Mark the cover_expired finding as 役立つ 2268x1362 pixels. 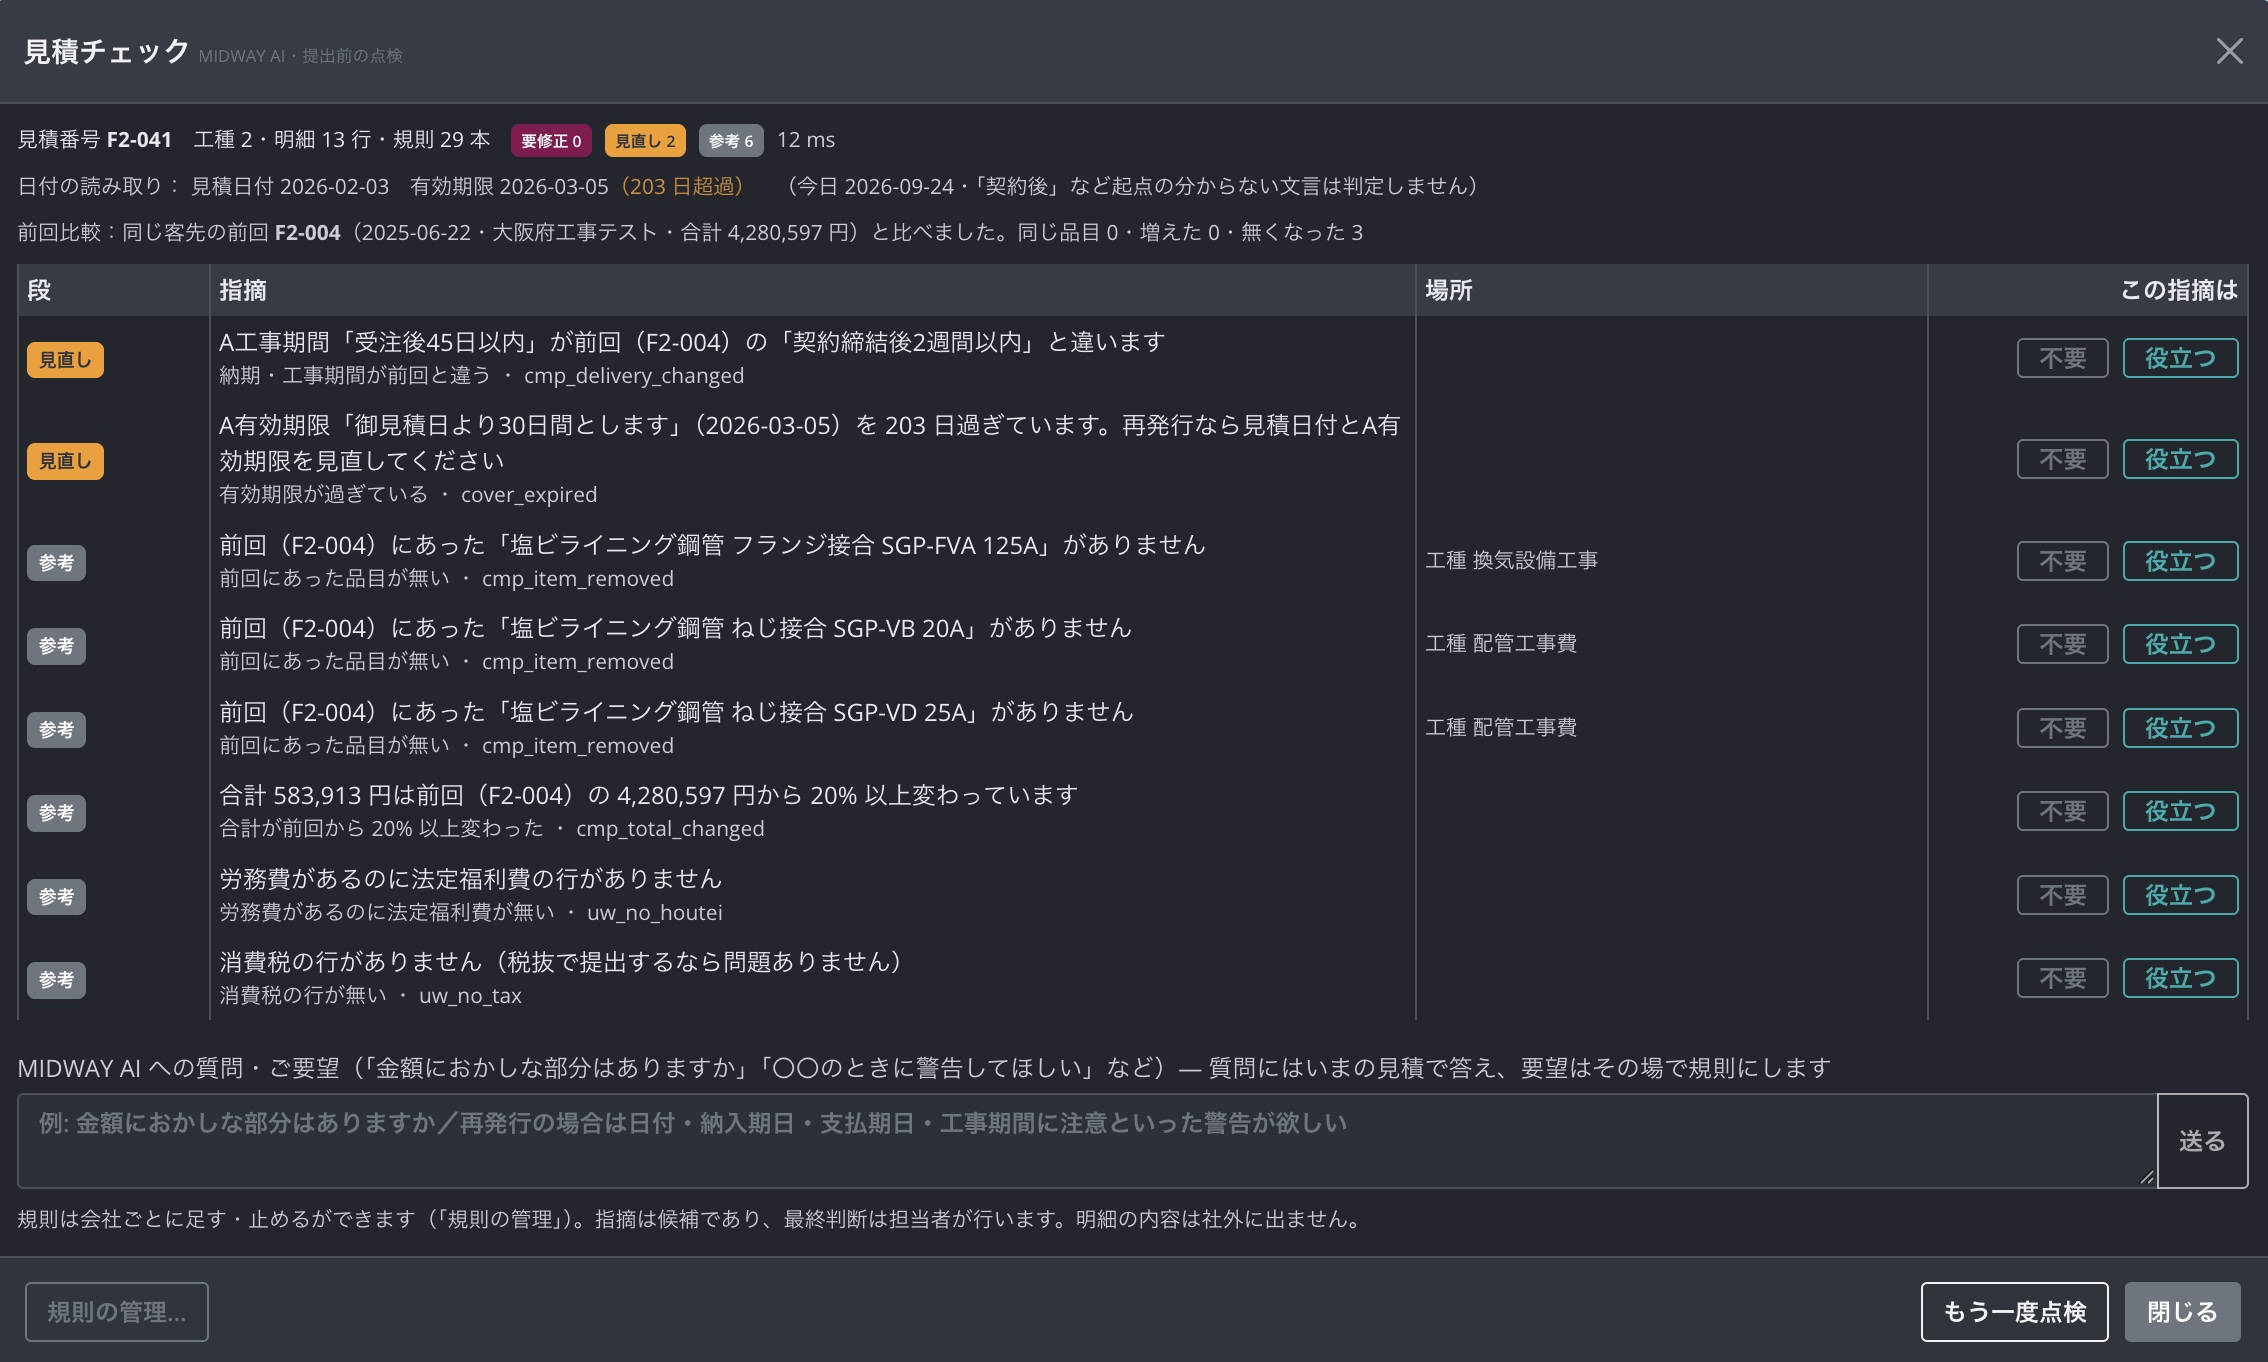coord(2180,459)
